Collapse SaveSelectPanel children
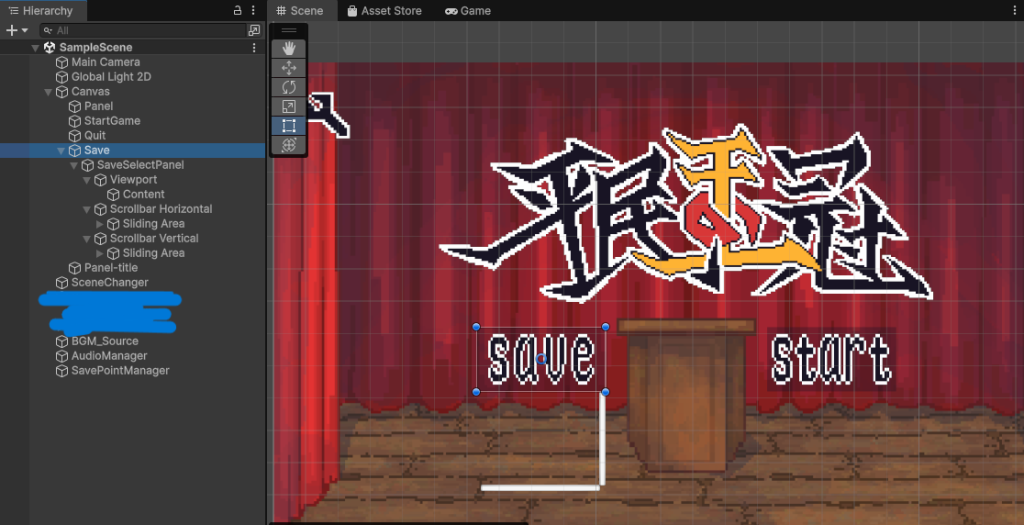This screenshot has width=1024, height=525. (x=74, y=165)
